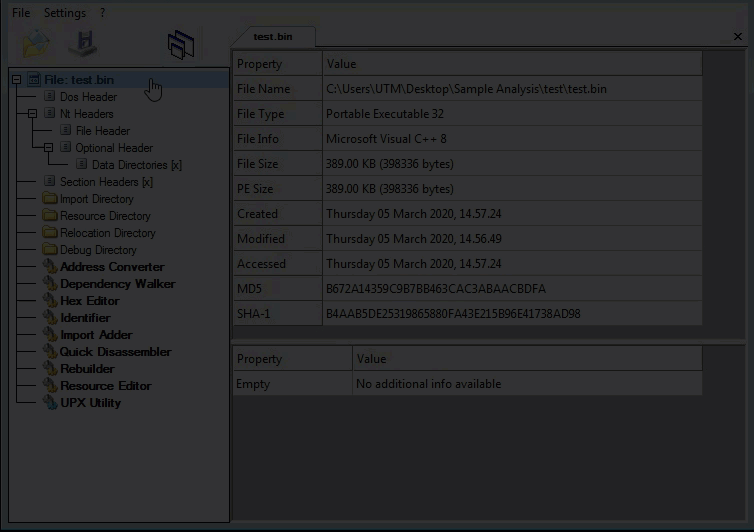
Task: Click the Debug Directory folder icon
Action: 50,249
